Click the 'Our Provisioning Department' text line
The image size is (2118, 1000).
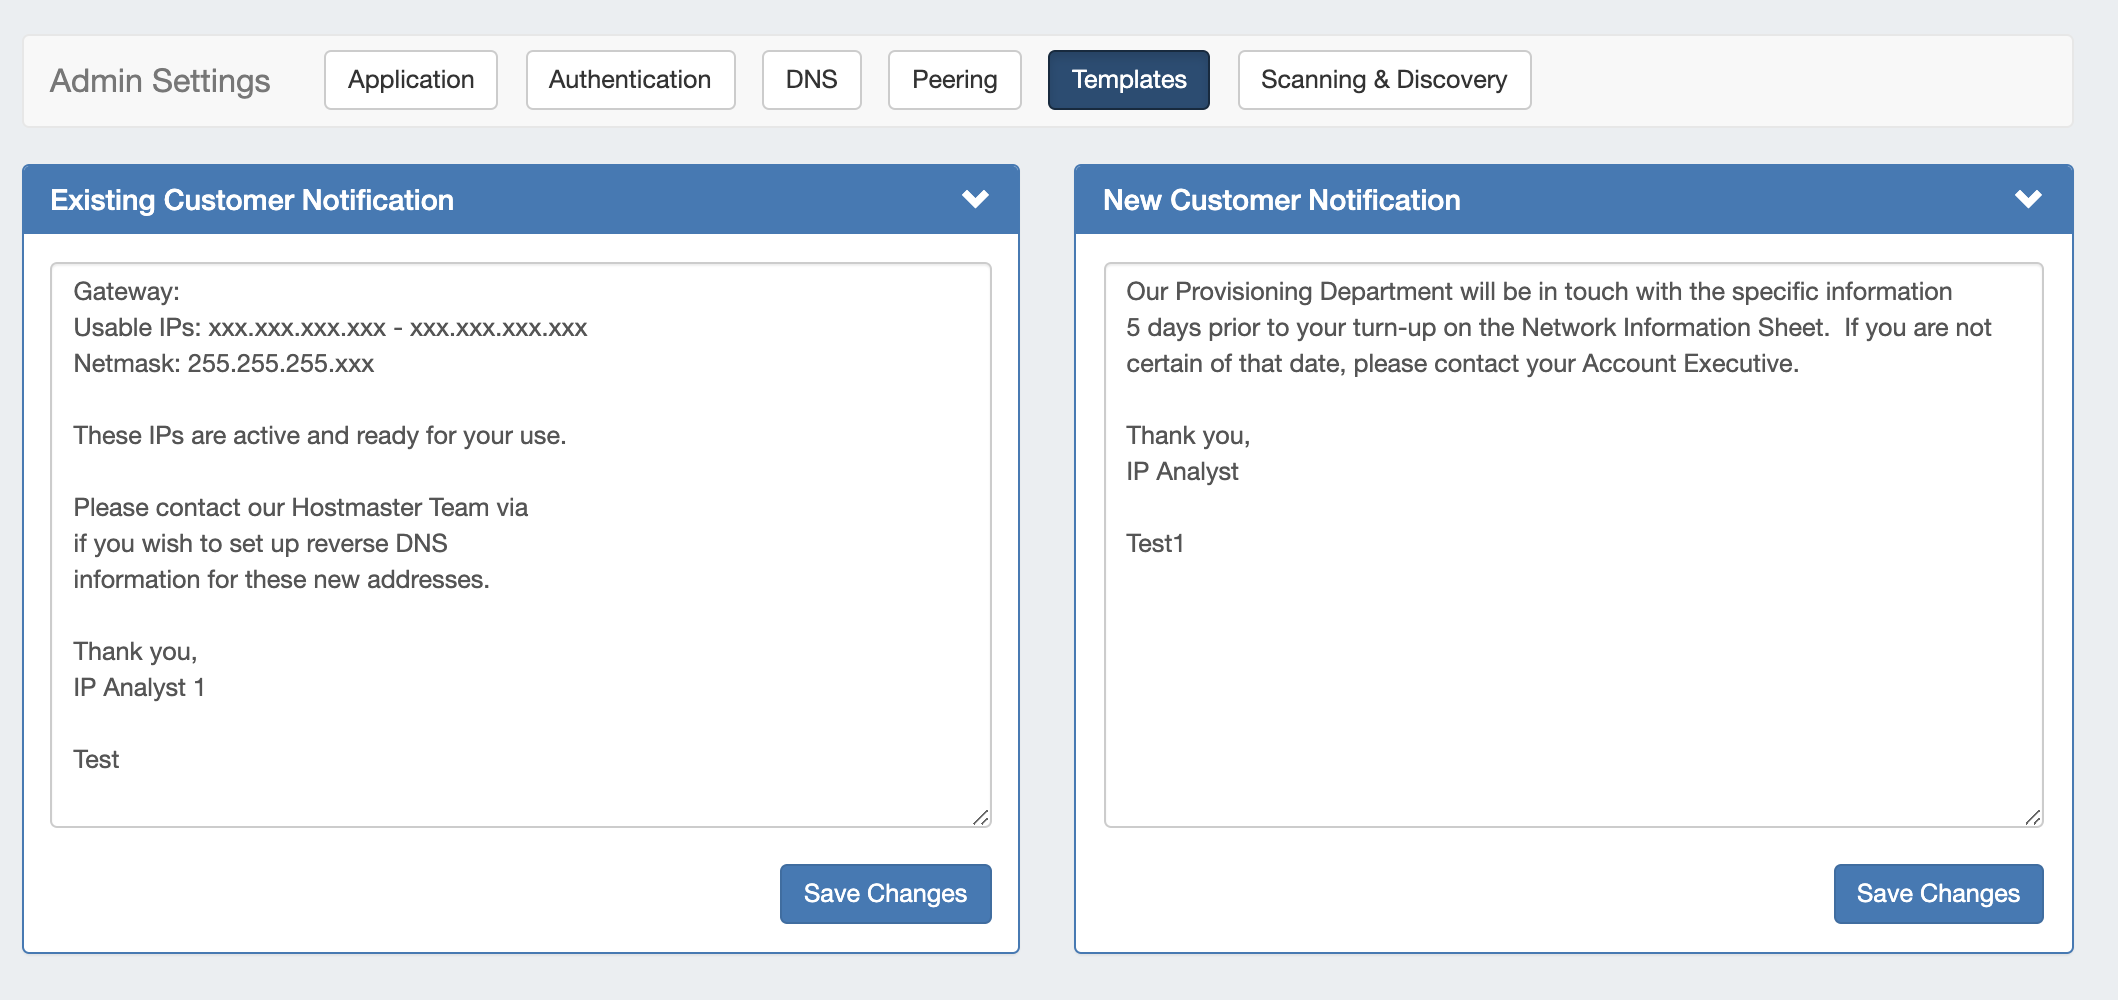pos(1538,292)
